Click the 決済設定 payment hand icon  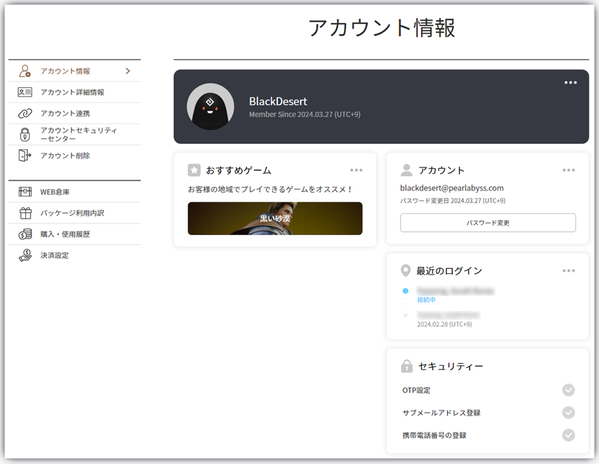[x=25, y=255]
